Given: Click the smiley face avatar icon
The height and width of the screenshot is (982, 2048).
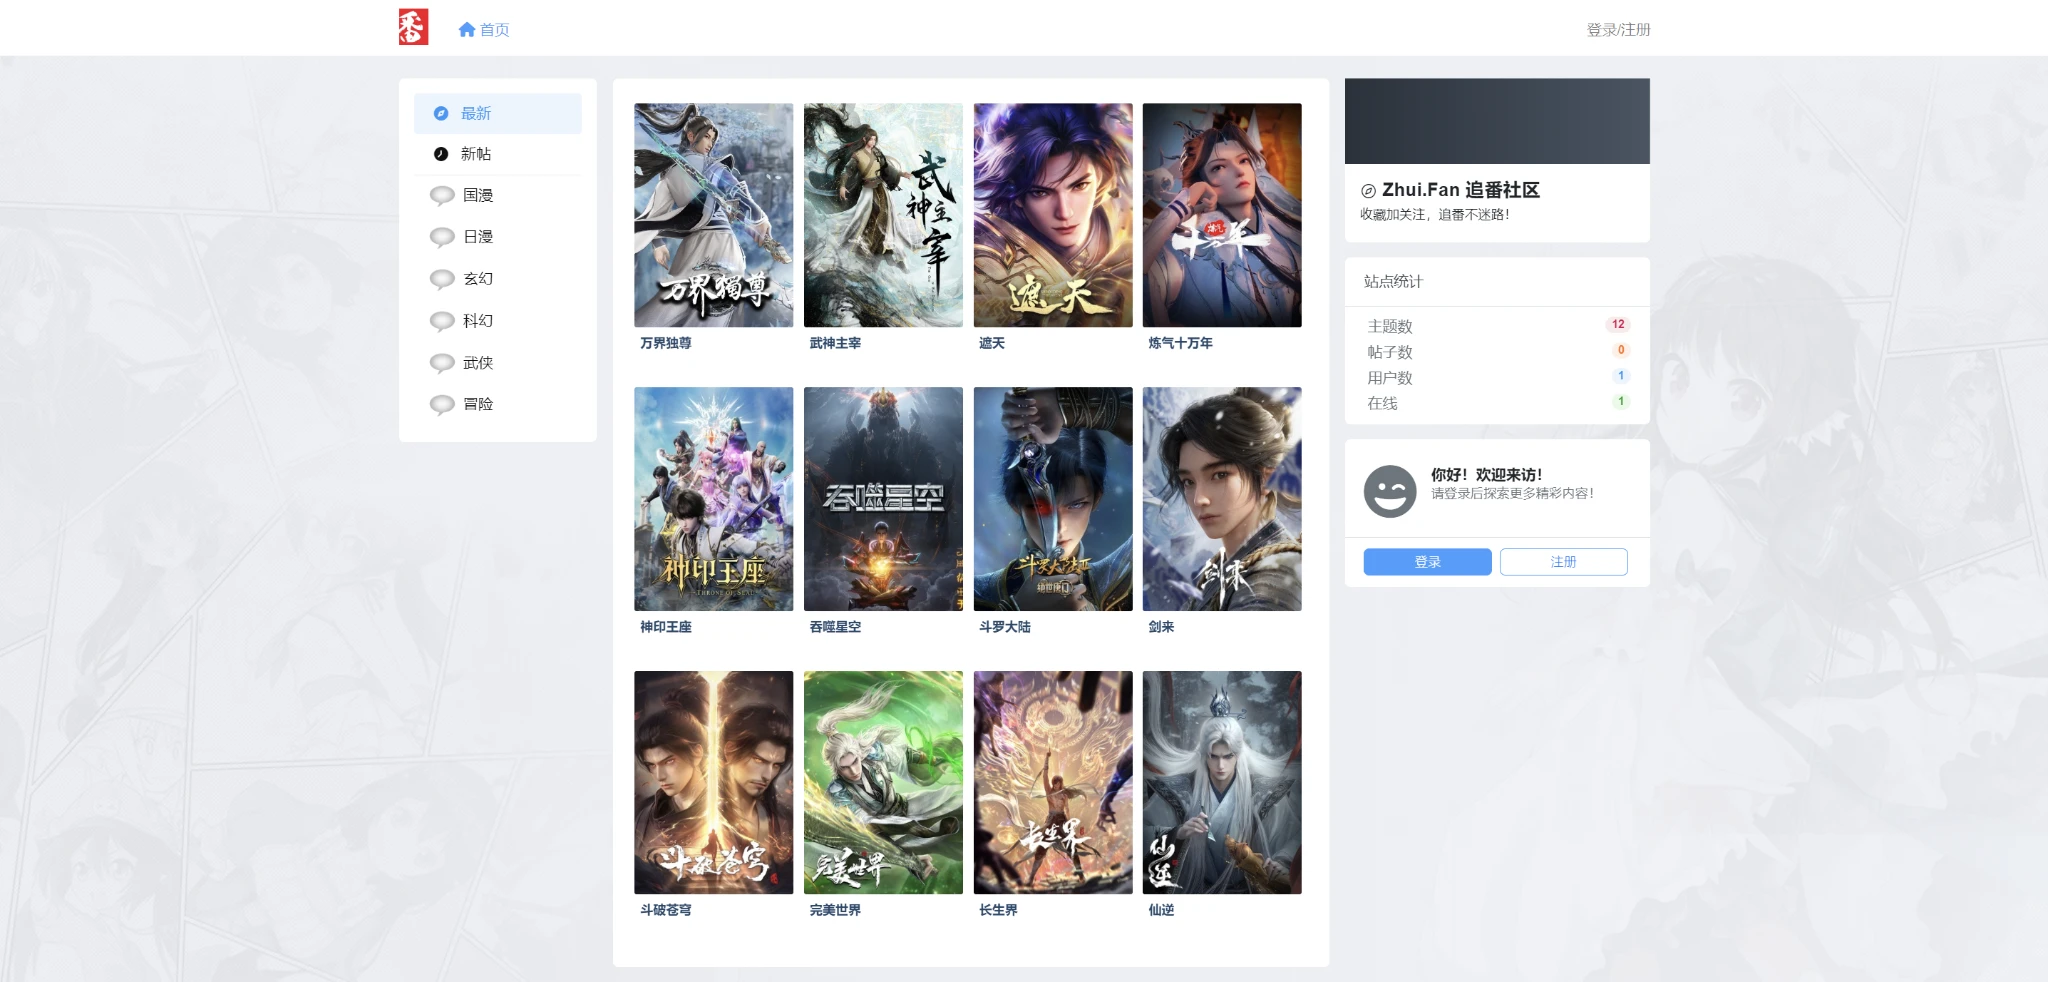Looking at the screenshot, I should point(1390,491).
